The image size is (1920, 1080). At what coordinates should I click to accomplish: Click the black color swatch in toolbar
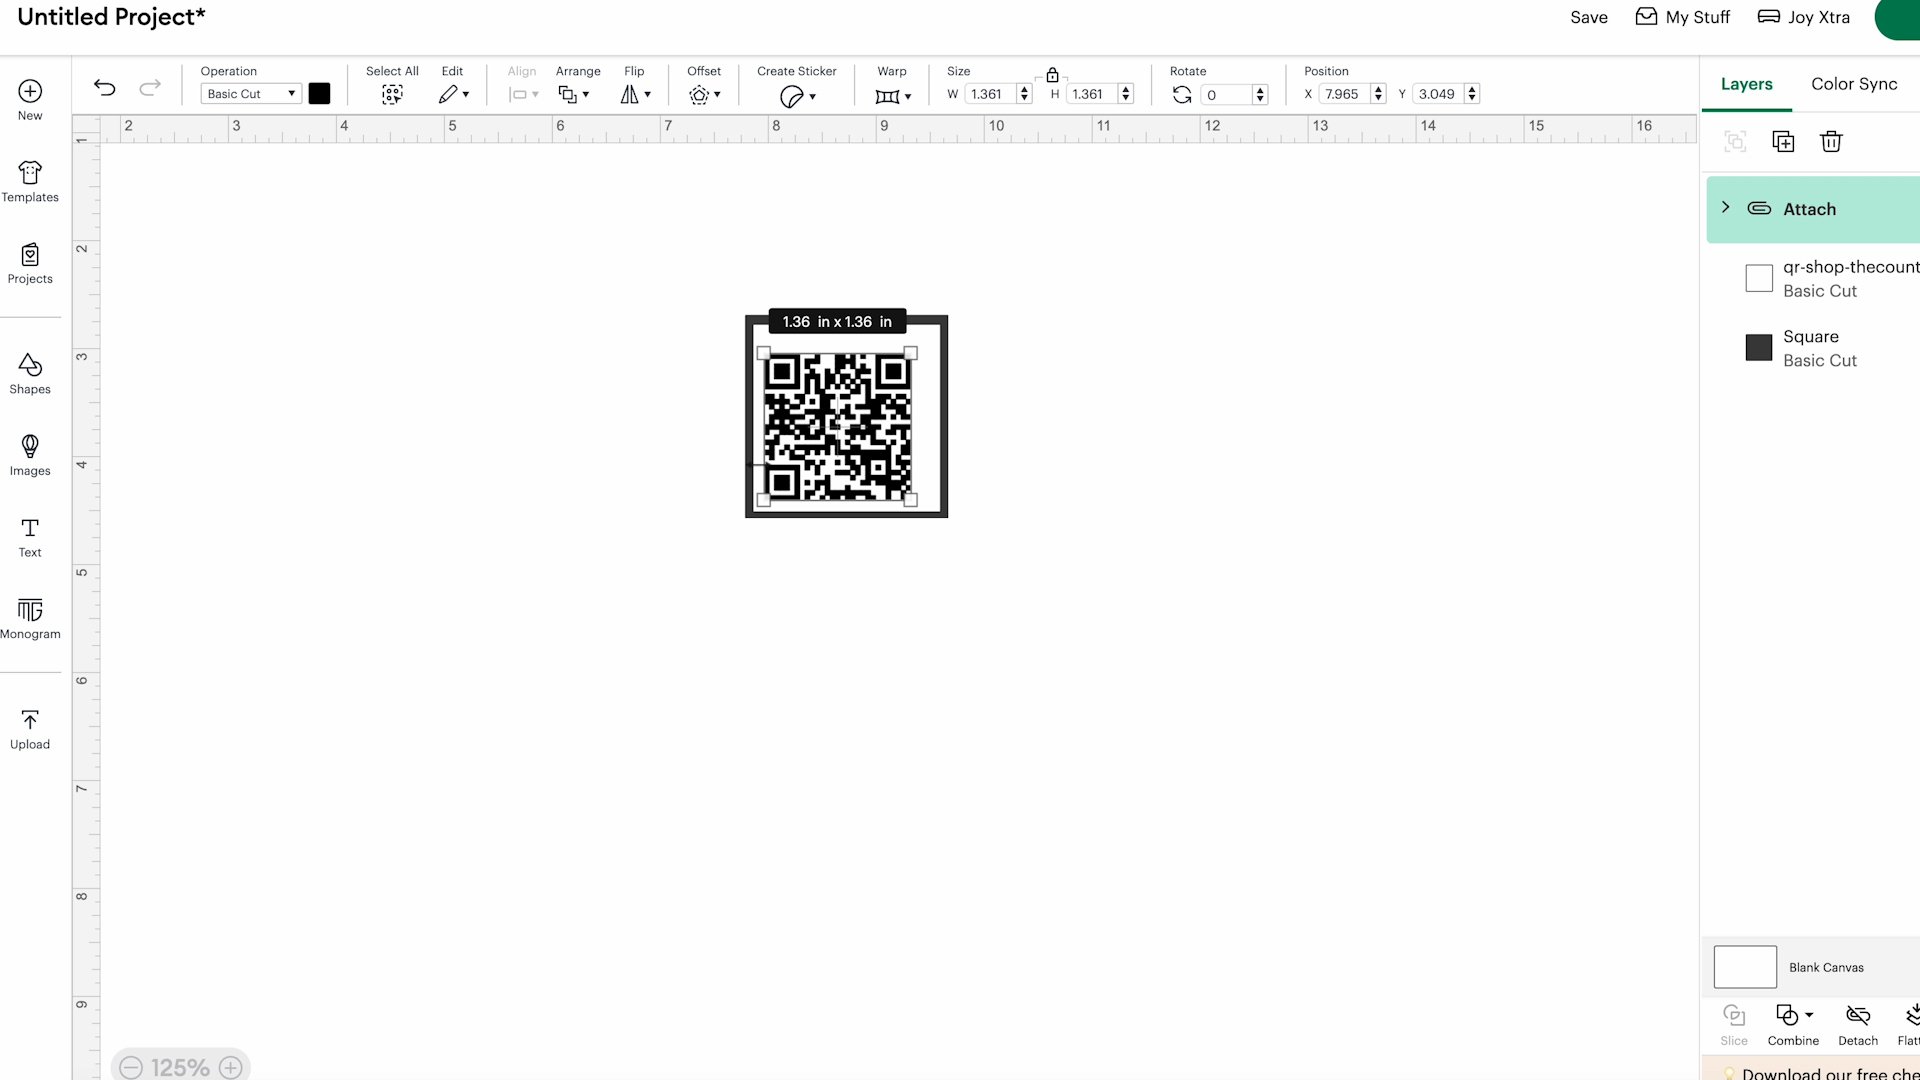[318, 94]
